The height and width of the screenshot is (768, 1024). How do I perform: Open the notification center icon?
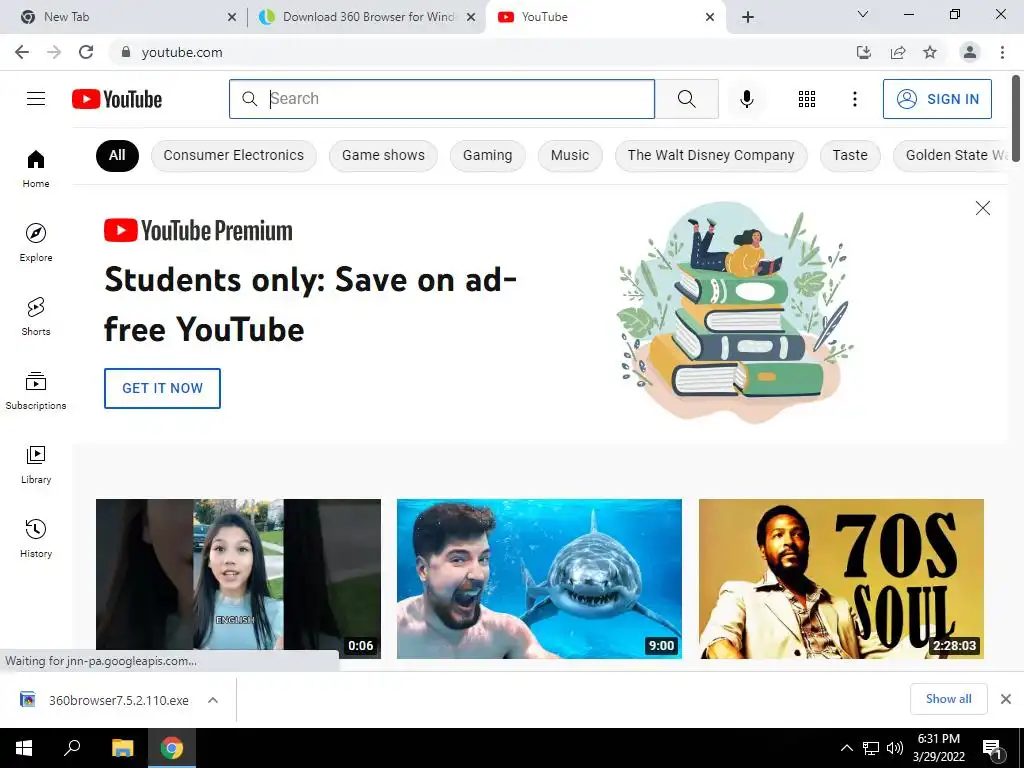pos(993,749)
